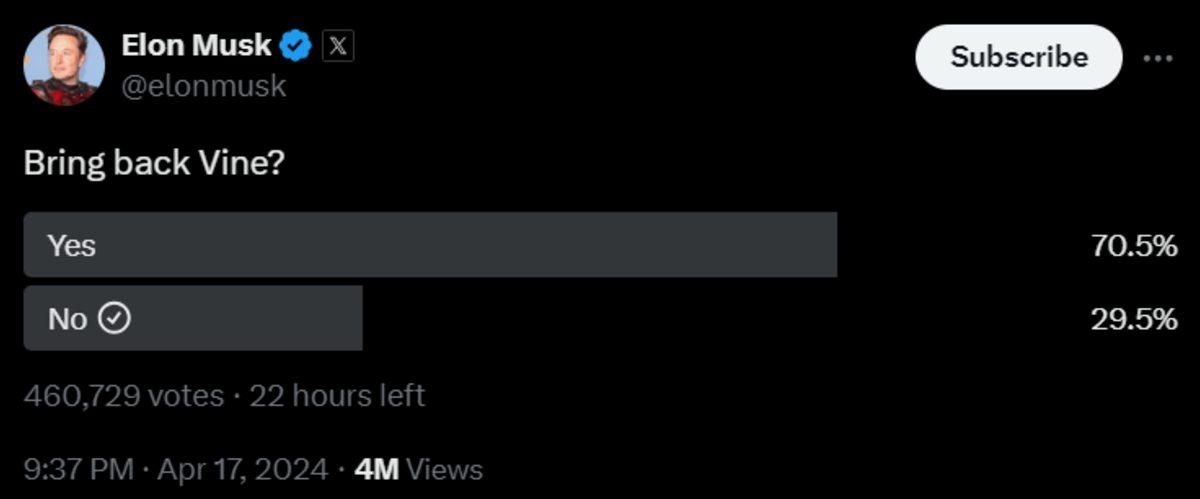Click the 460,729 votes count

(123, 396)
